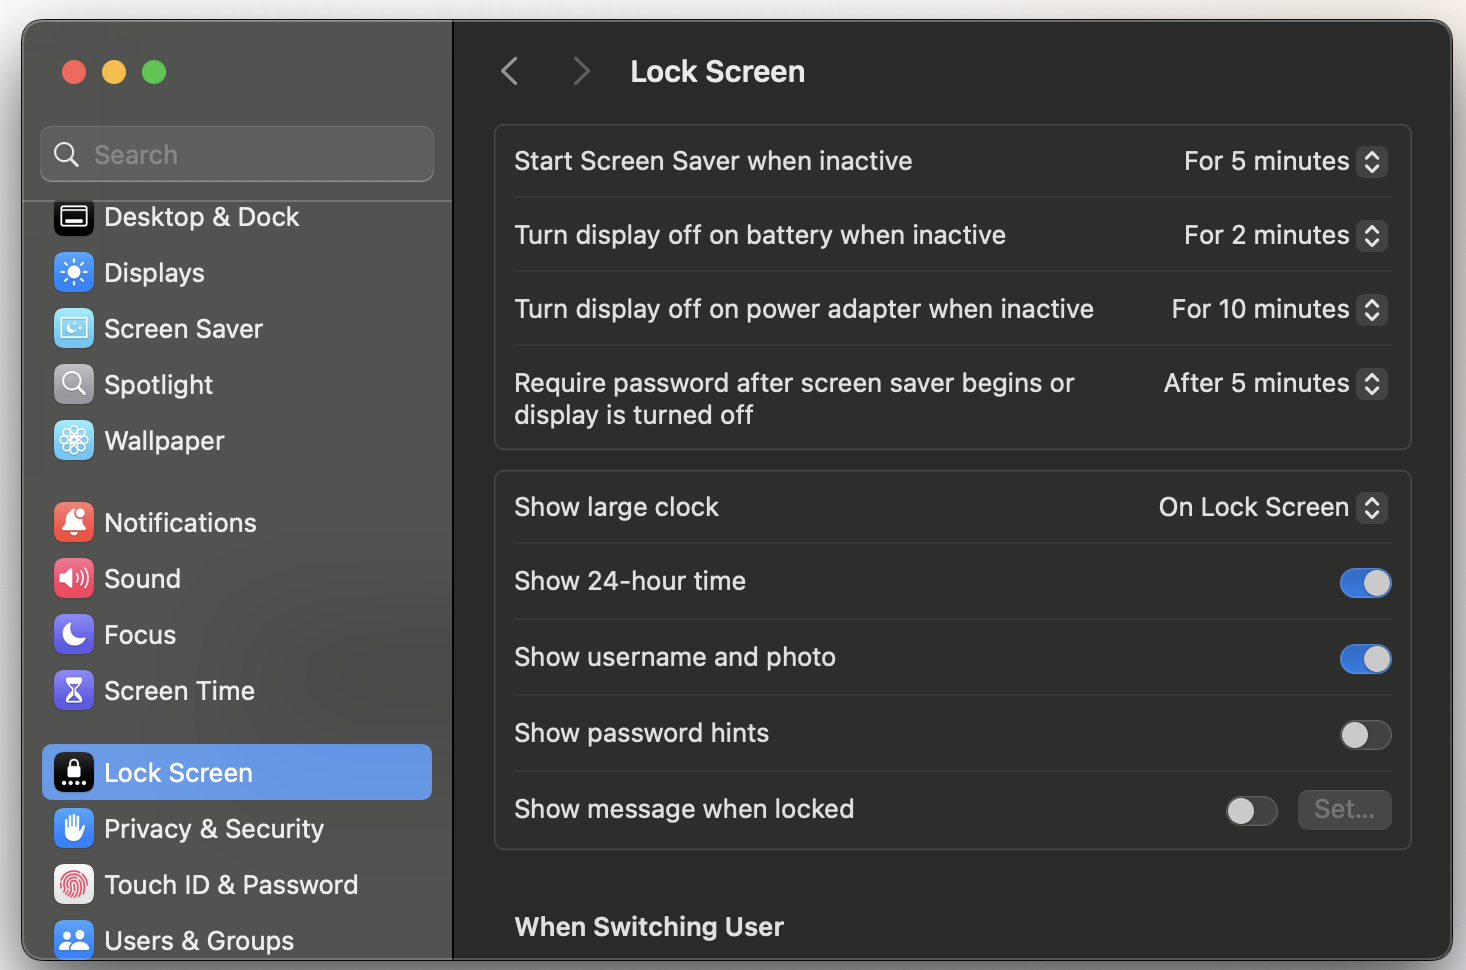Click the Focus moon icon

click(x=74, y=635)
